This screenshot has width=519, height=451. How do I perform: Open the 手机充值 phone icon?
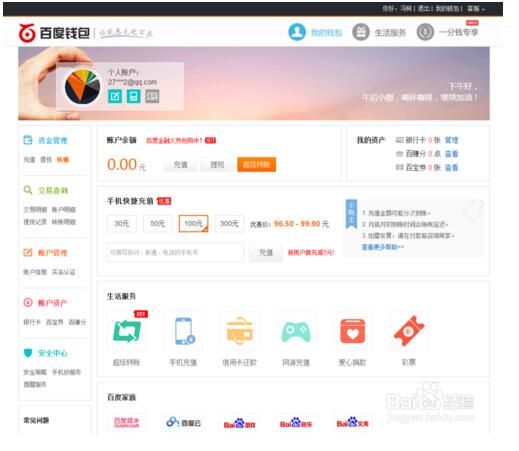click(183, 331)
